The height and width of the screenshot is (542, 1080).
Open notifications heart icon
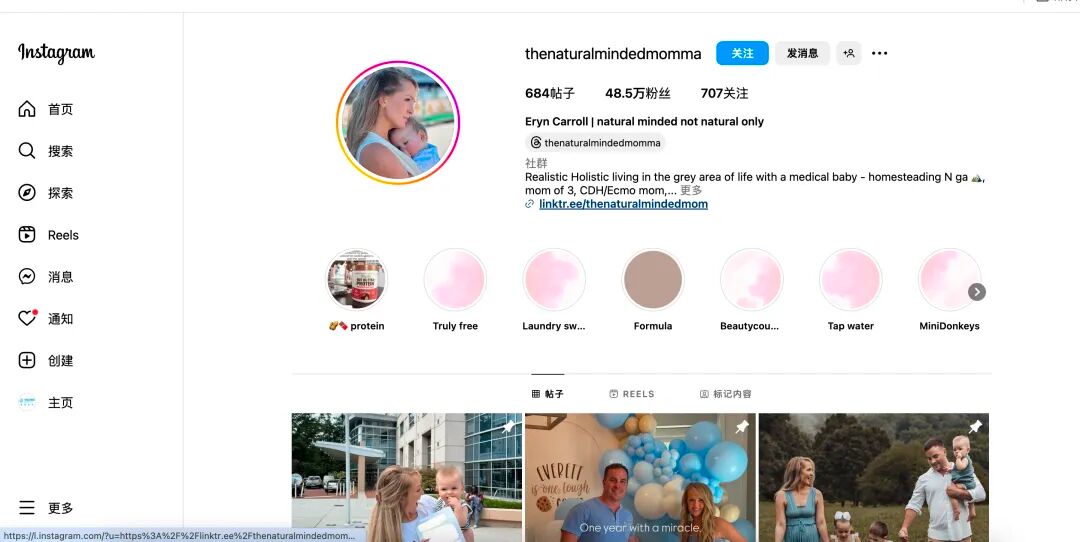click(27, 318)
